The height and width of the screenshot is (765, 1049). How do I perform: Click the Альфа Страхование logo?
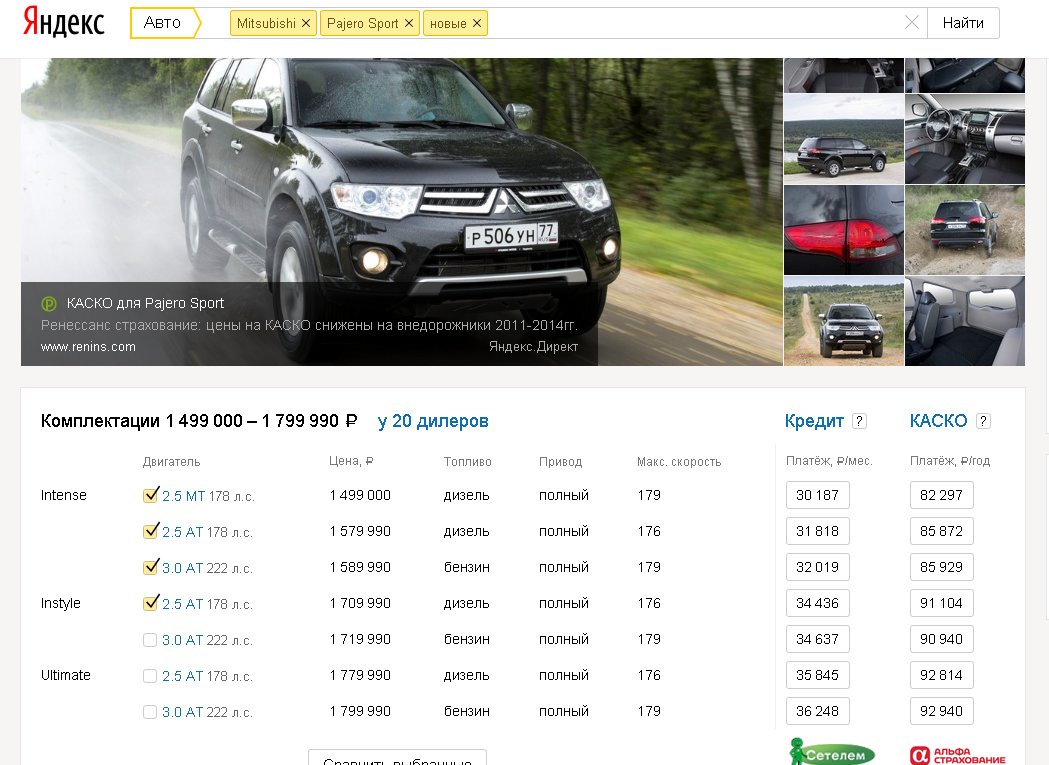coord(958,755)
